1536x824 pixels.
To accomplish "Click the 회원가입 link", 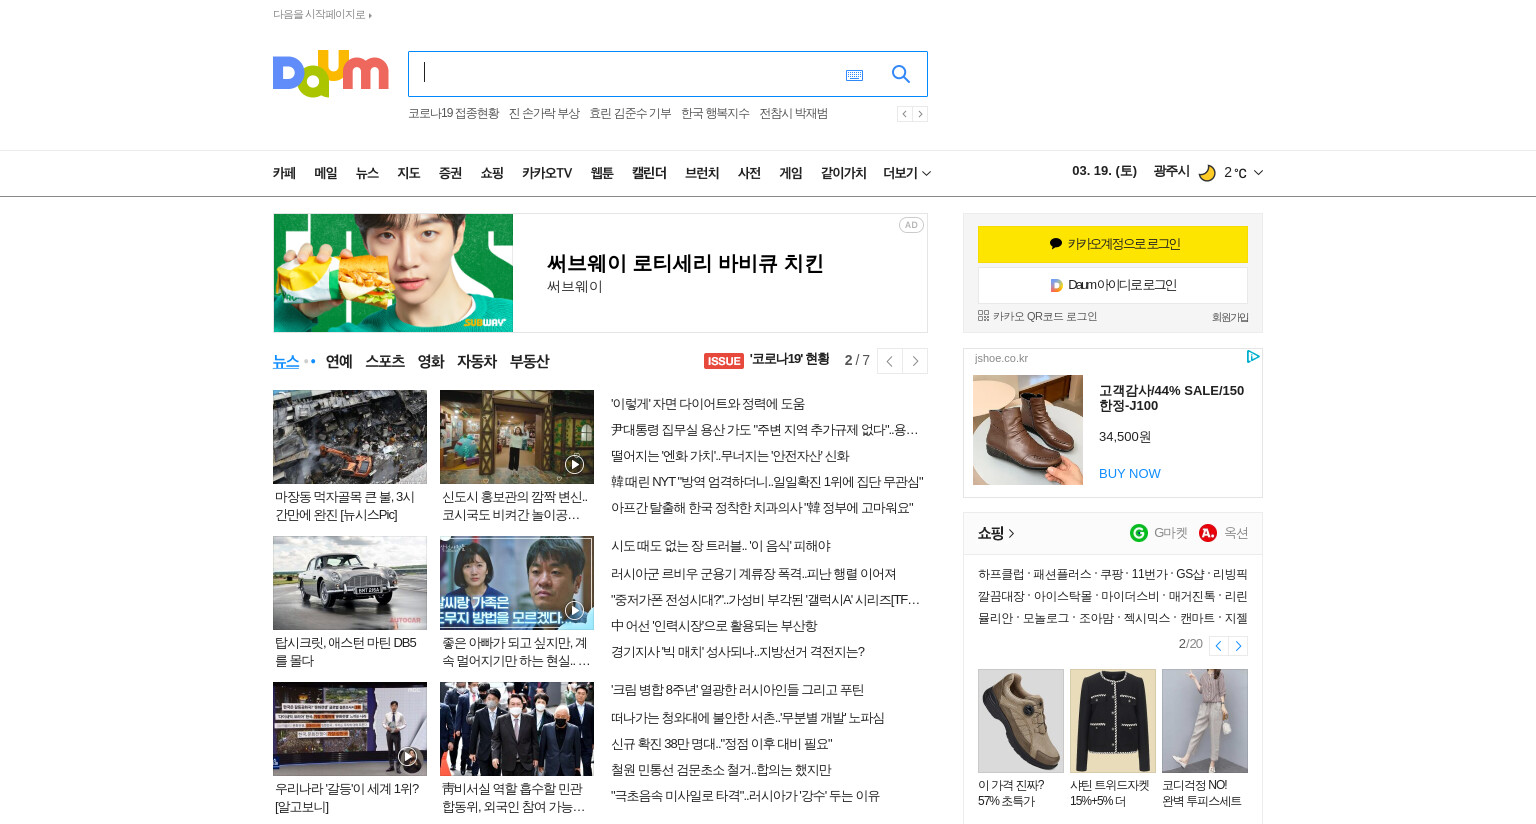I will [1230, 317].
